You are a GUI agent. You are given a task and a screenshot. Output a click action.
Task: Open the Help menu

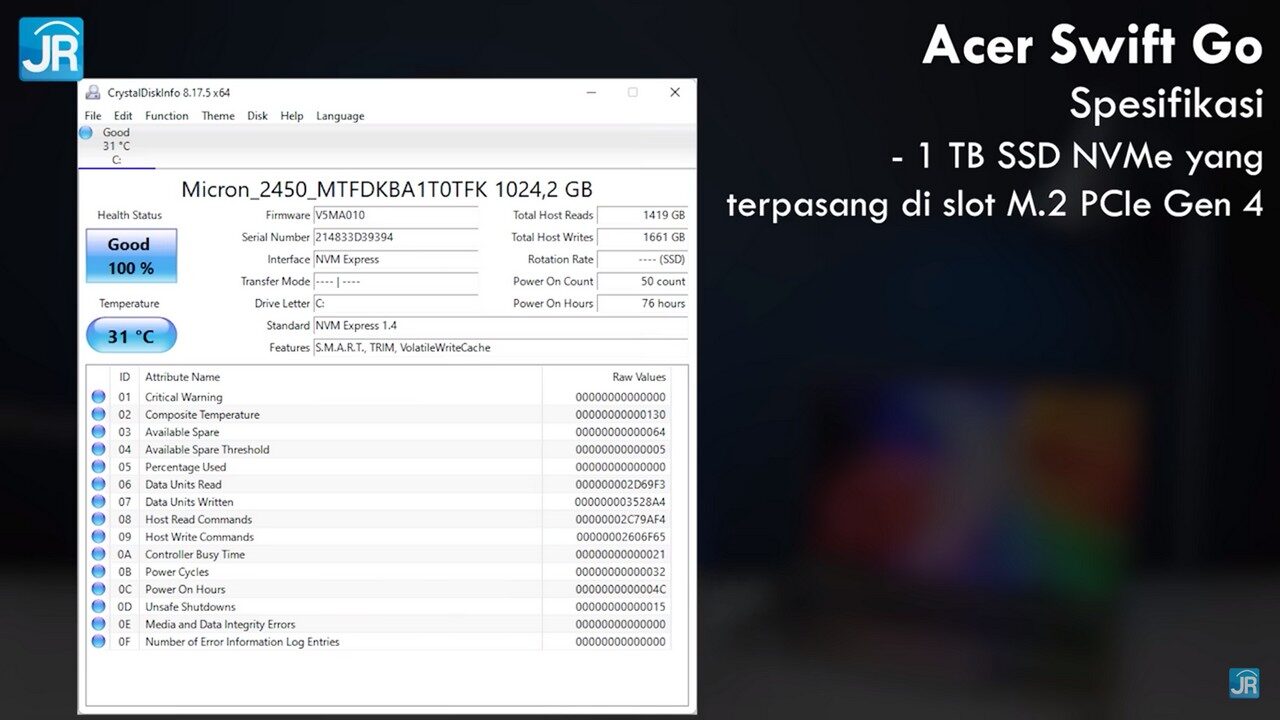291,116
